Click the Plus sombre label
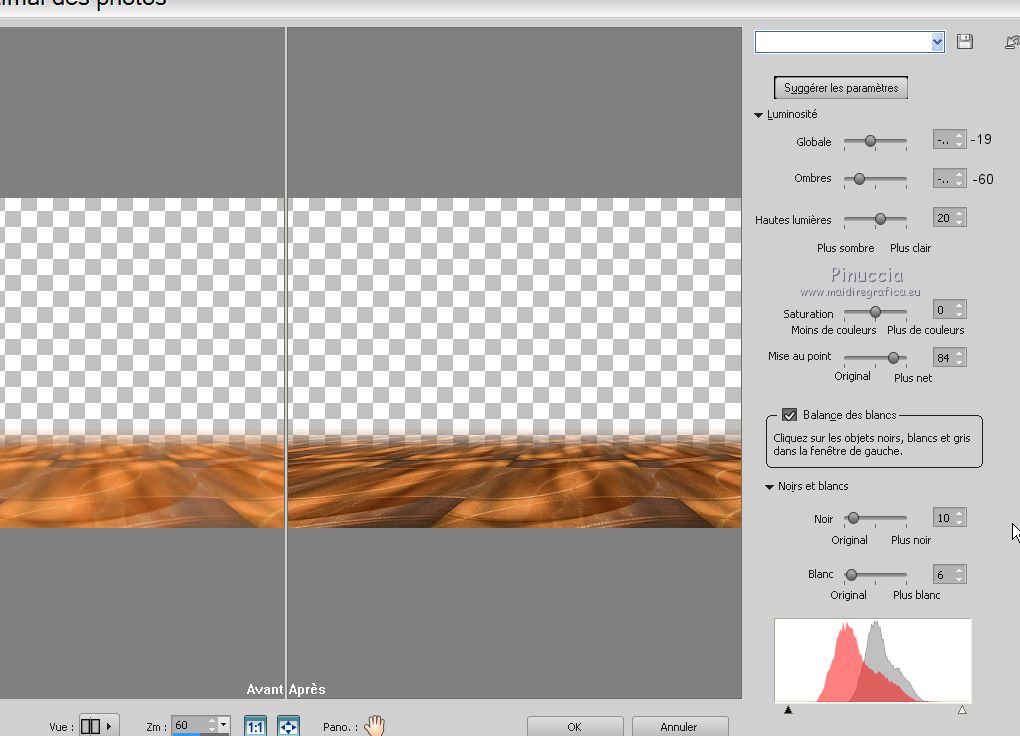This screenshot has height=736, width=1020. (x=846, y=248)
